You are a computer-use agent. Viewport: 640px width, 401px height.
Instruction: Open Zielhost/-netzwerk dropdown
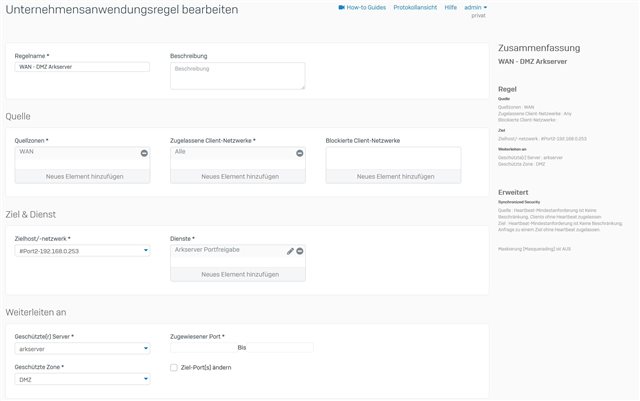82,251
